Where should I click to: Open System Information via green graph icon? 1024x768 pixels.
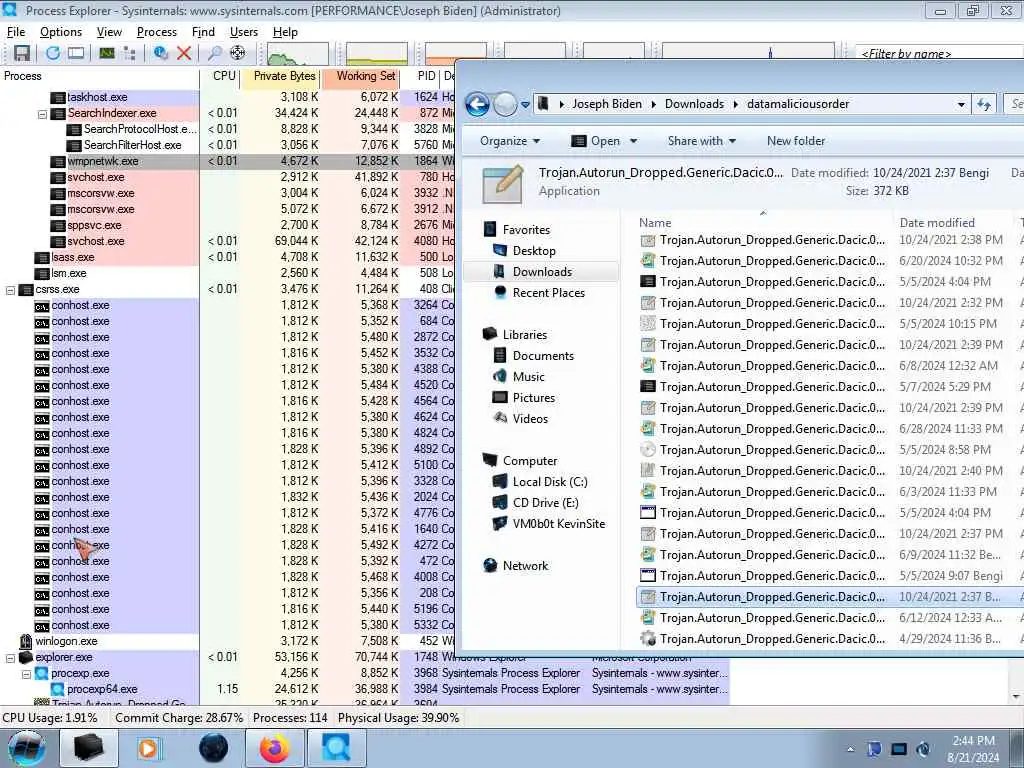[106, 53]
